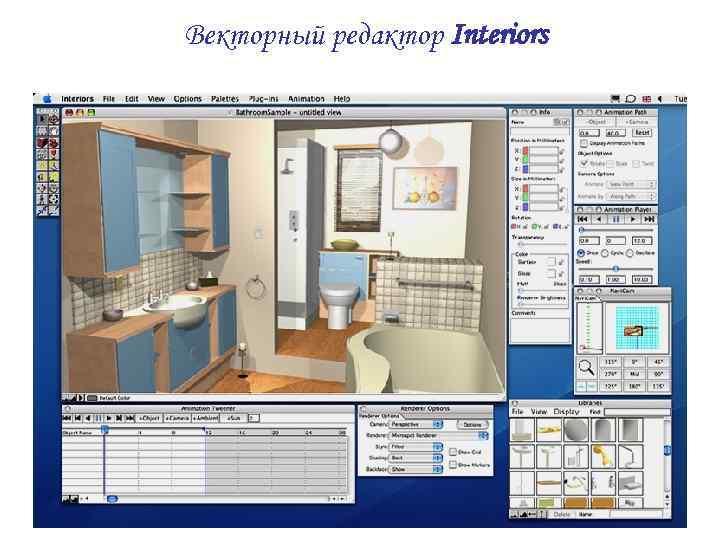The image size is (720, 540).
Task: Toggle the Show Grid checkbox
Action: pos(452,452)
